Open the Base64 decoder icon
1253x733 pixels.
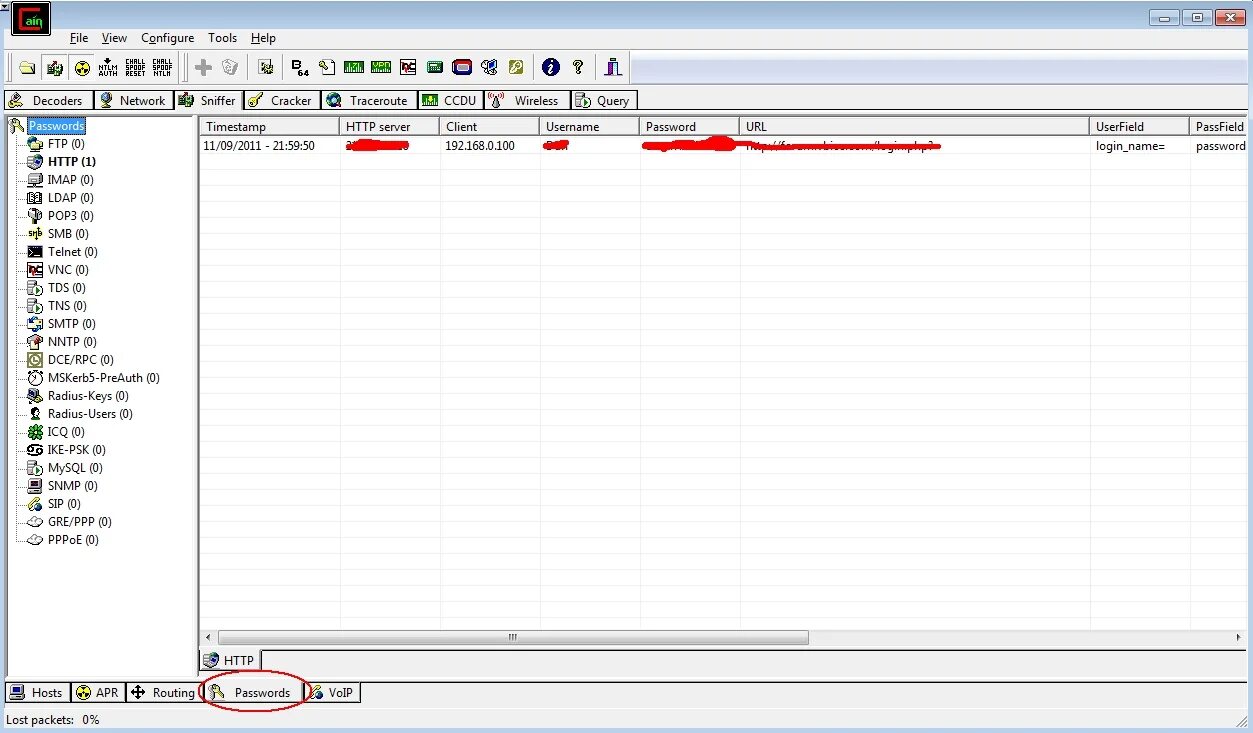point(300,68)
